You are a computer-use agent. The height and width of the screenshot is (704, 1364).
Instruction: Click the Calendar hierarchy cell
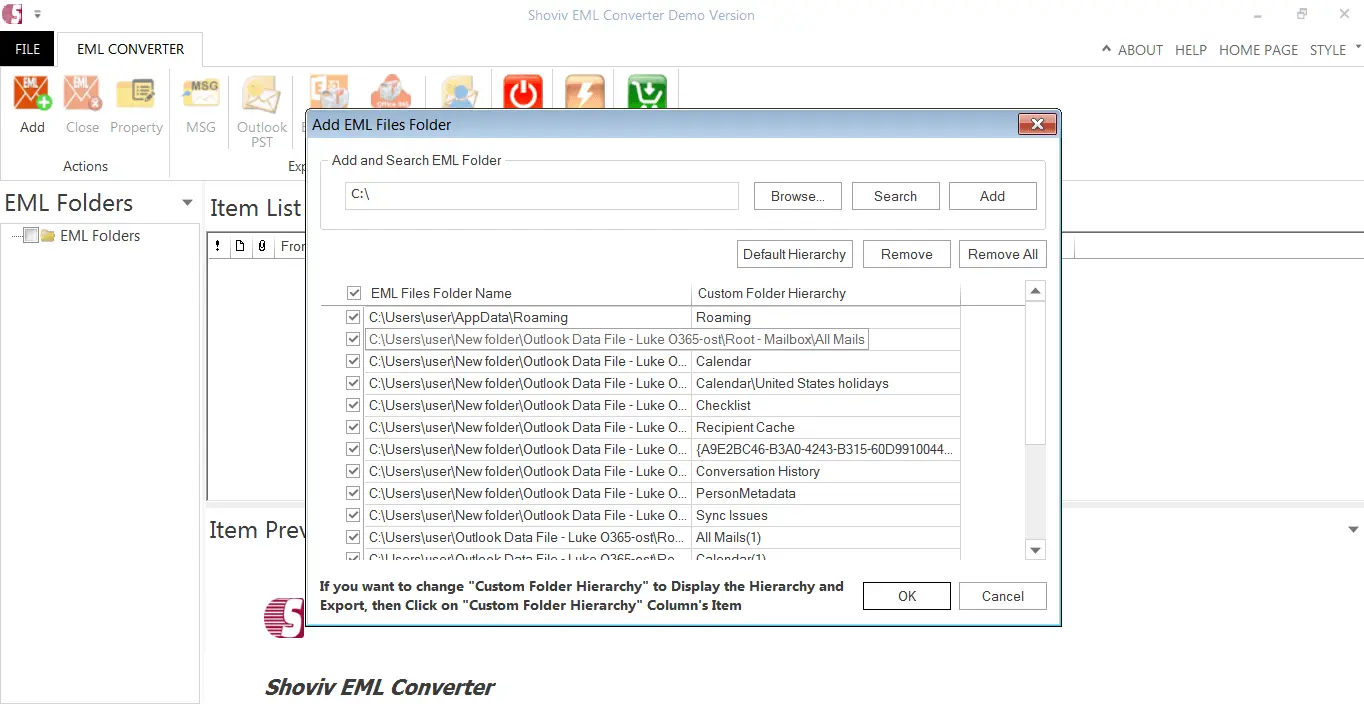pos(826,361)
